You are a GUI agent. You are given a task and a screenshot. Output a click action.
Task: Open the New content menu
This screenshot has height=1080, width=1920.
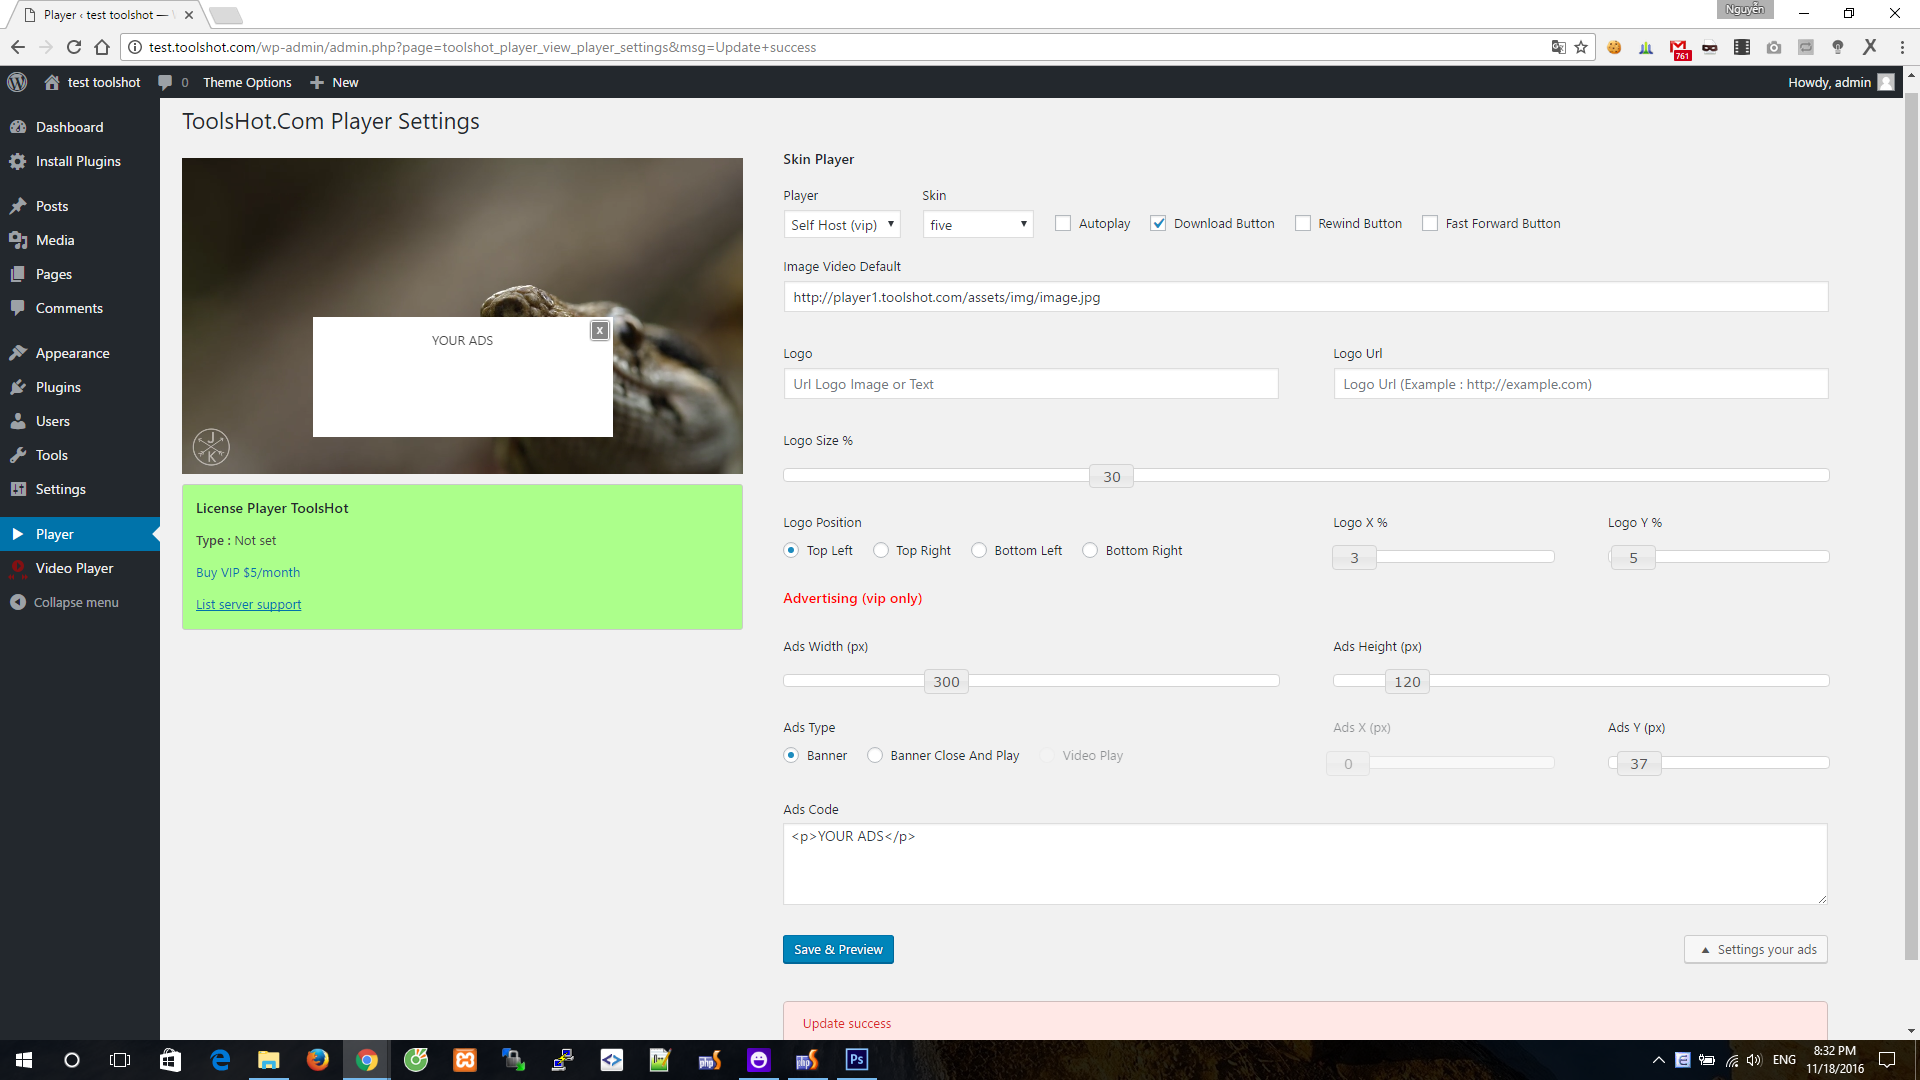(x=334, y=82)
